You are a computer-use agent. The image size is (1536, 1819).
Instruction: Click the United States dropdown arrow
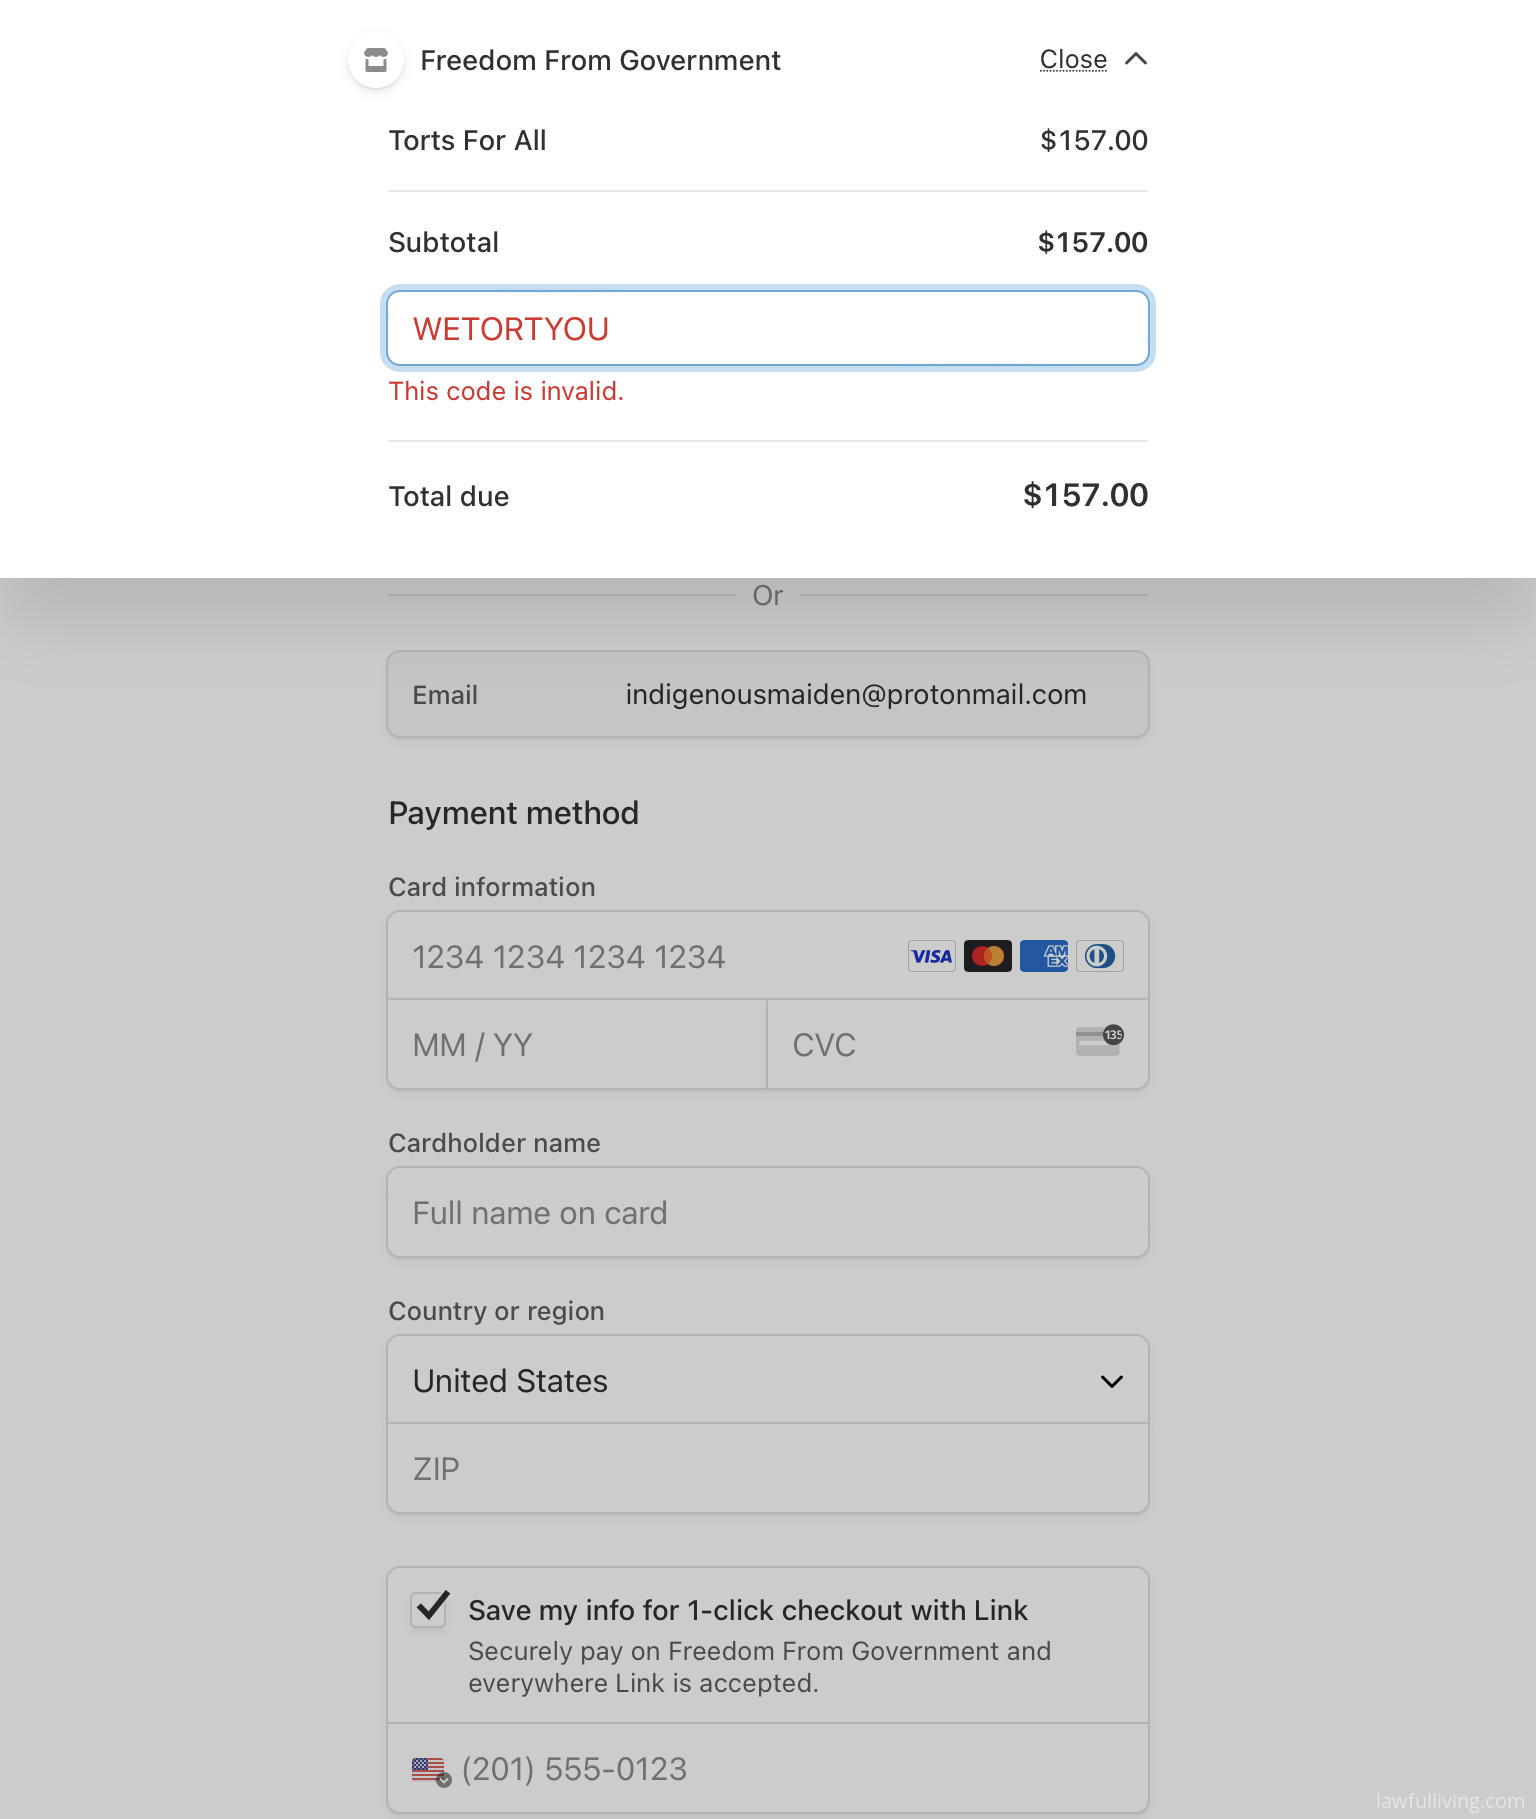pyautogui.click(x=1111, y=1382)
